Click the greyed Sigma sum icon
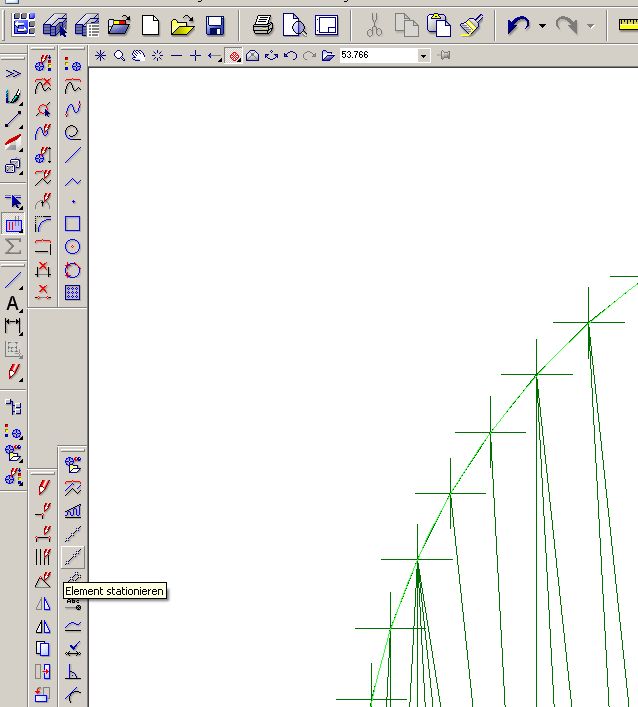Image resolution: width=638 pixels, height=707 pixels. pos(13,247)
